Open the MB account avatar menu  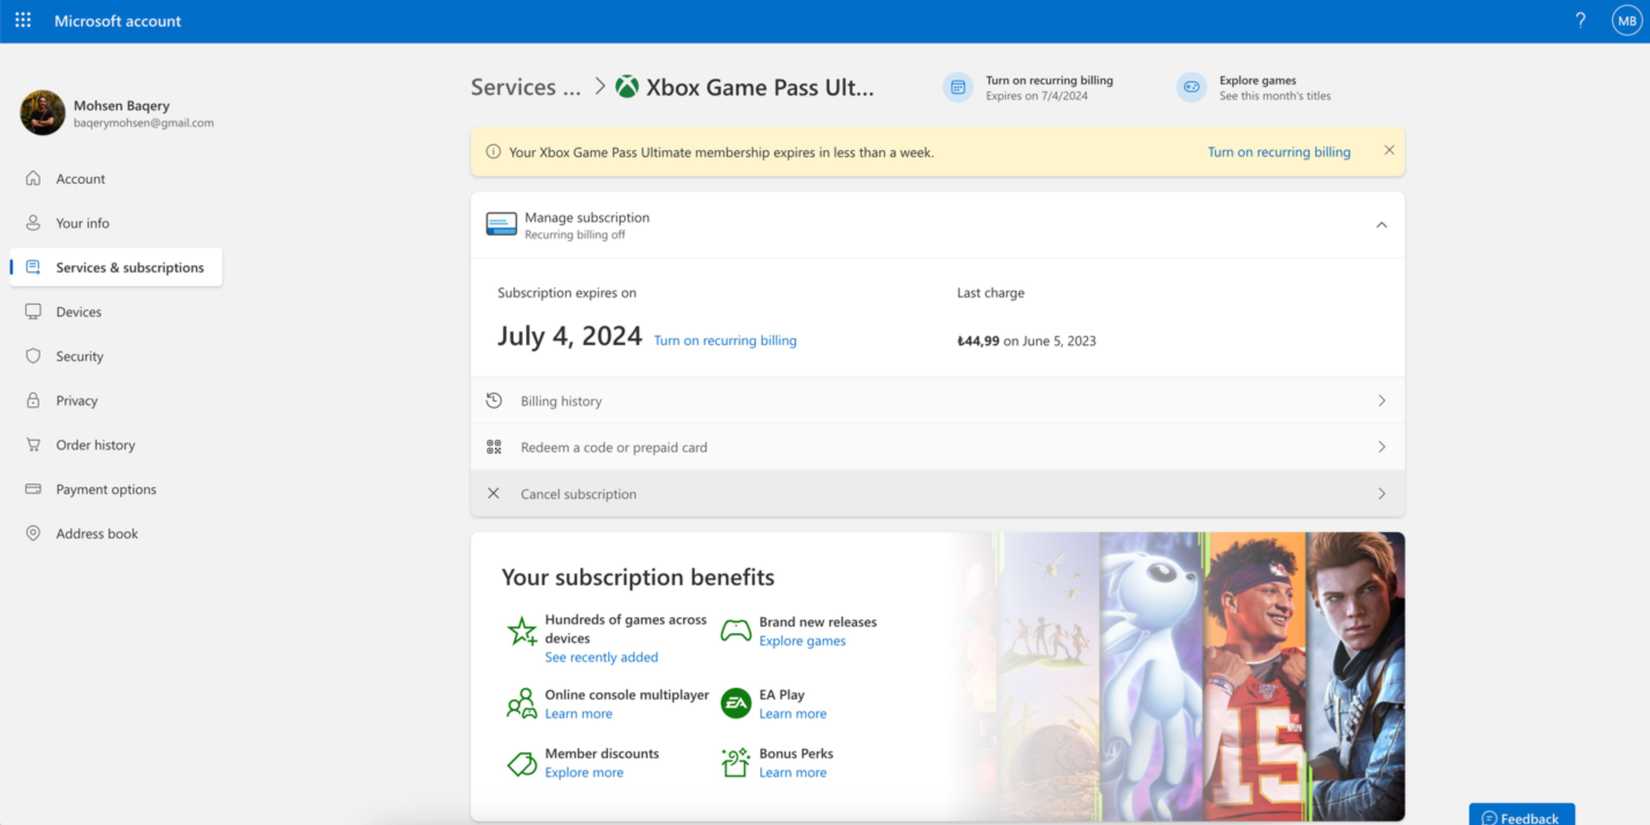pyautogui.click(x=1627, y=20)
